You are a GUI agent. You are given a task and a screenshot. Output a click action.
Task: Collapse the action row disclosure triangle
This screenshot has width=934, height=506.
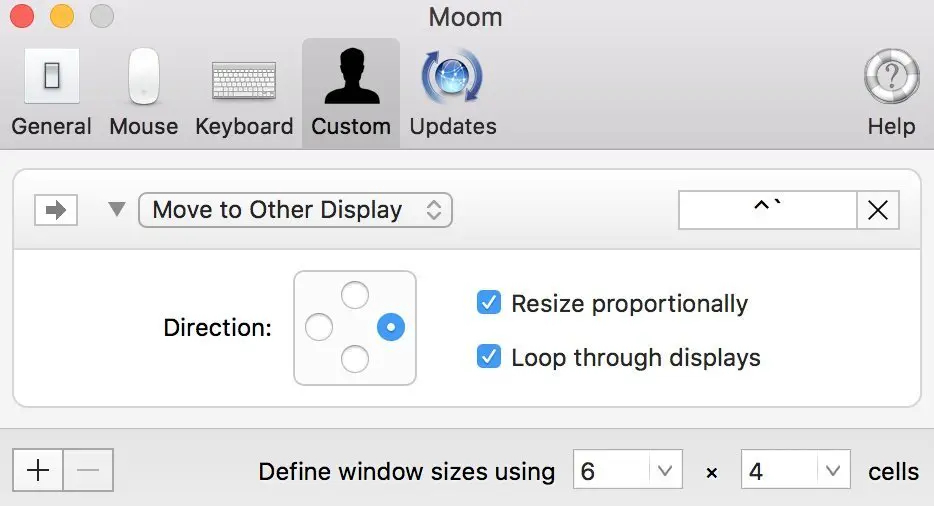tap(117, 210)
